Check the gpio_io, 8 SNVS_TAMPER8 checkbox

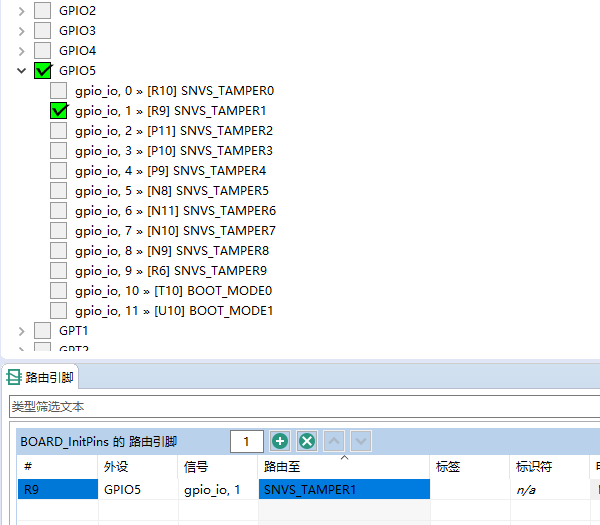pos(59,251)
